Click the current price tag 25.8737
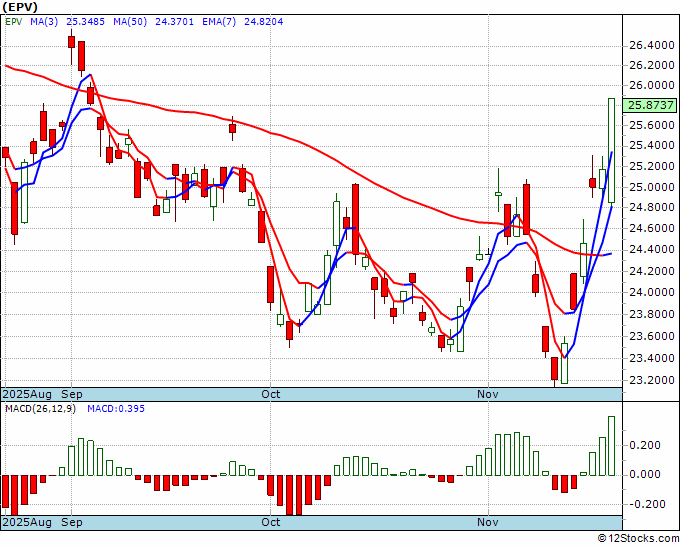680x546 pixels. point(651,105)
